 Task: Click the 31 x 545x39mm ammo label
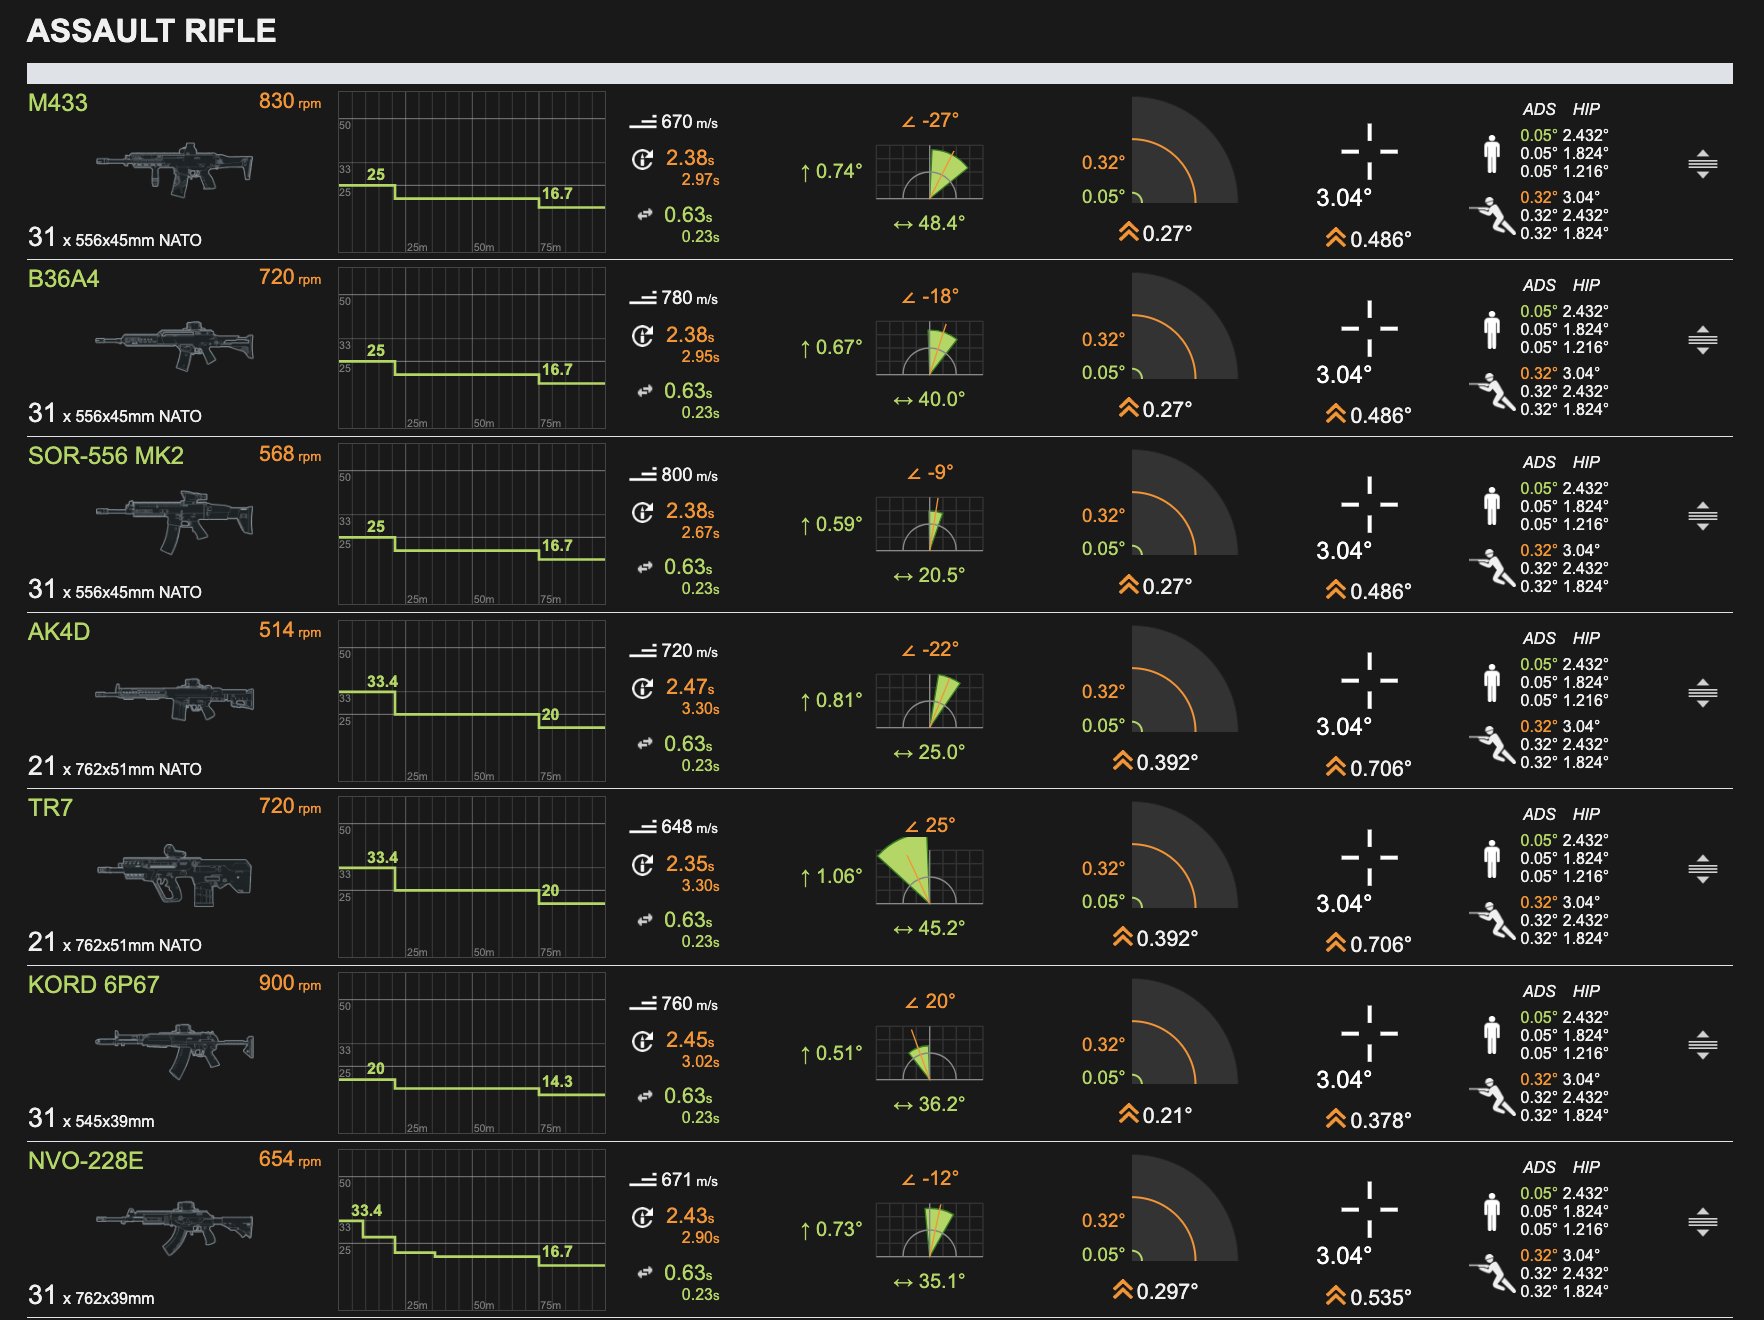pos(91,1118)
